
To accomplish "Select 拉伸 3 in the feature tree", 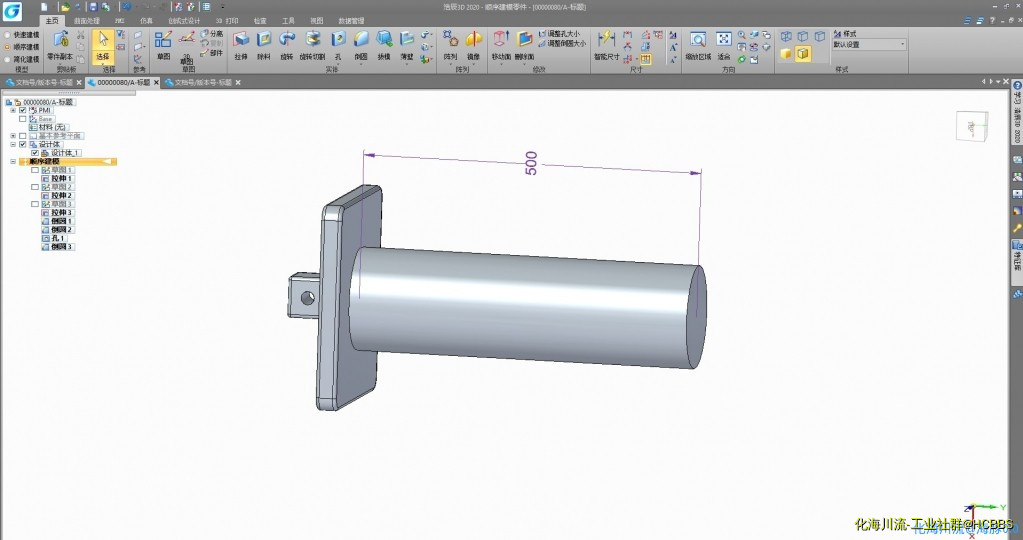I will click(x=60, y=213).
